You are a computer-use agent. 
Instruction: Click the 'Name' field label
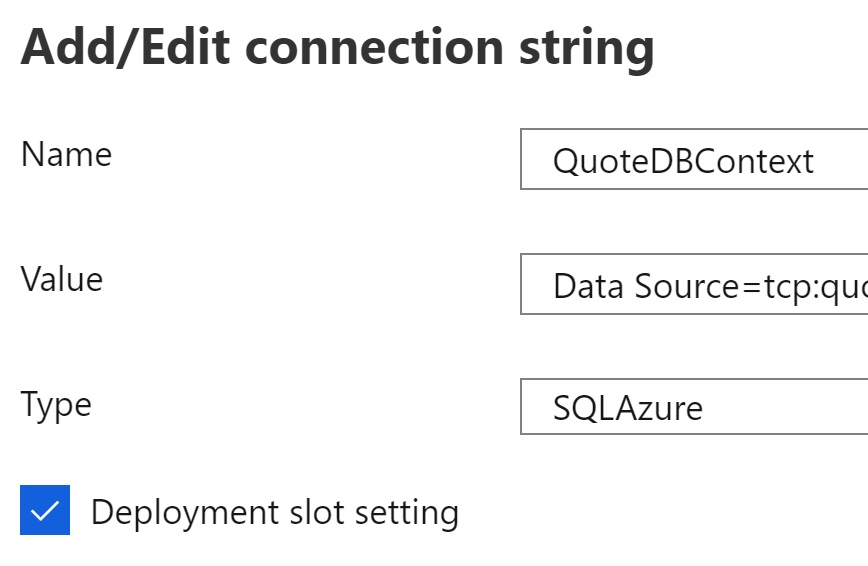tap(66, 155)
